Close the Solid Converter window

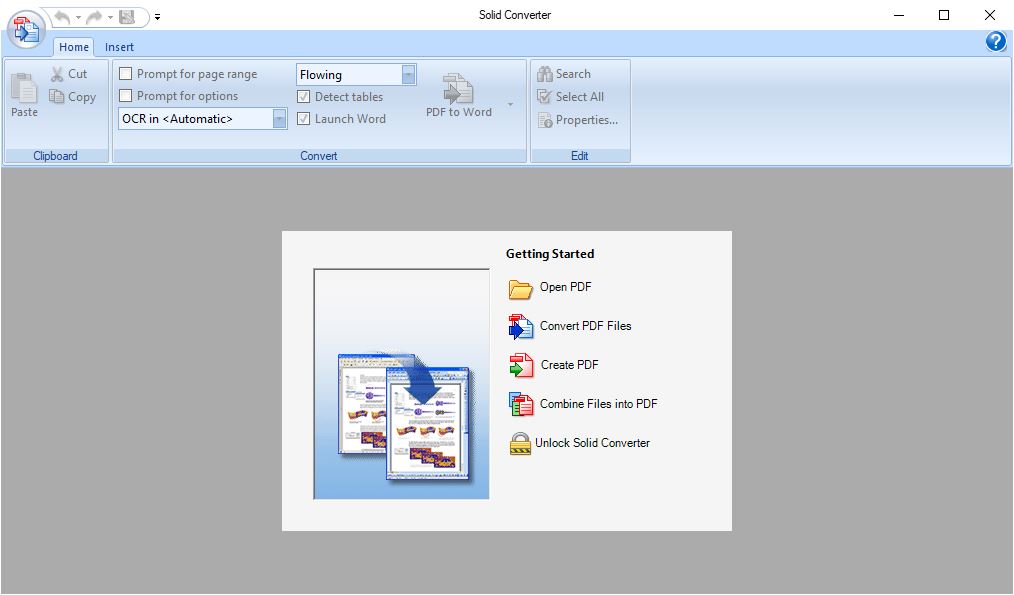[989, 15]
